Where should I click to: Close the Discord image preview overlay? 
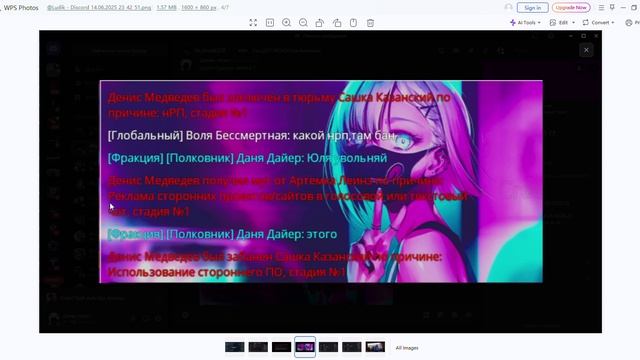(x=586, y=50)
